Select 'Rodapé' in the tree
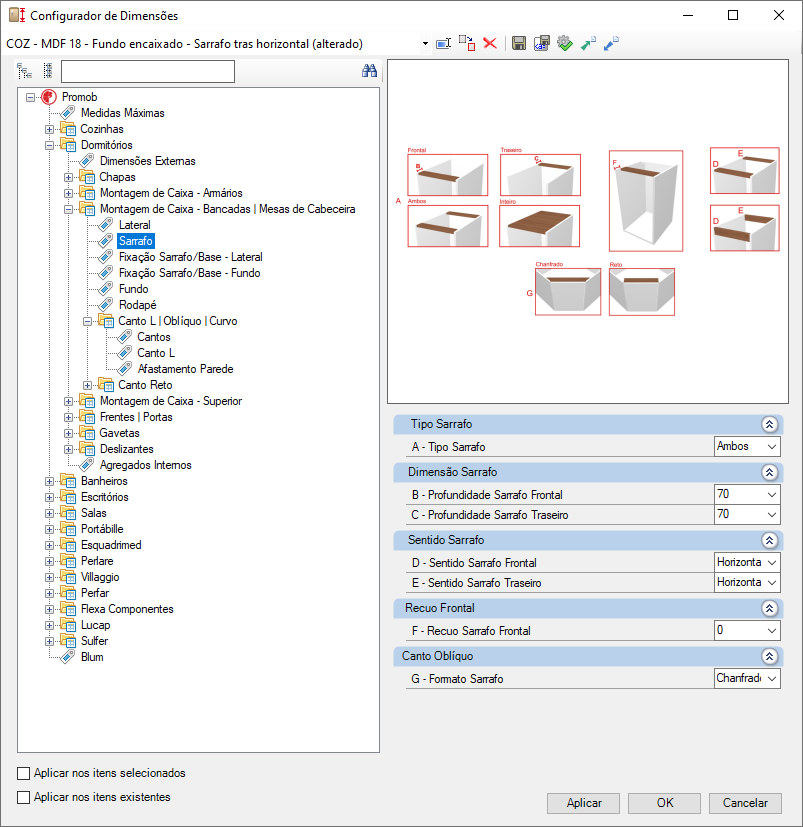Screen dimensions: 803x827 pos(137,305)
